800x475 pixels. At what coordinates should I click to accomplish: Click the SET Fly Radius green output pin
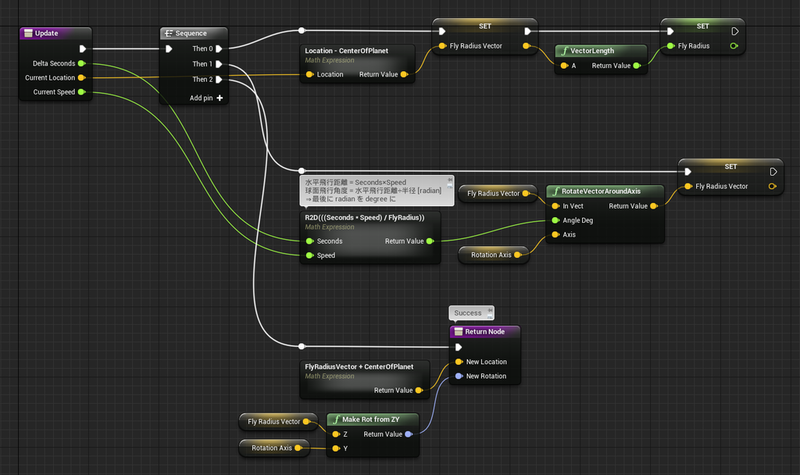tap(734, 46)
